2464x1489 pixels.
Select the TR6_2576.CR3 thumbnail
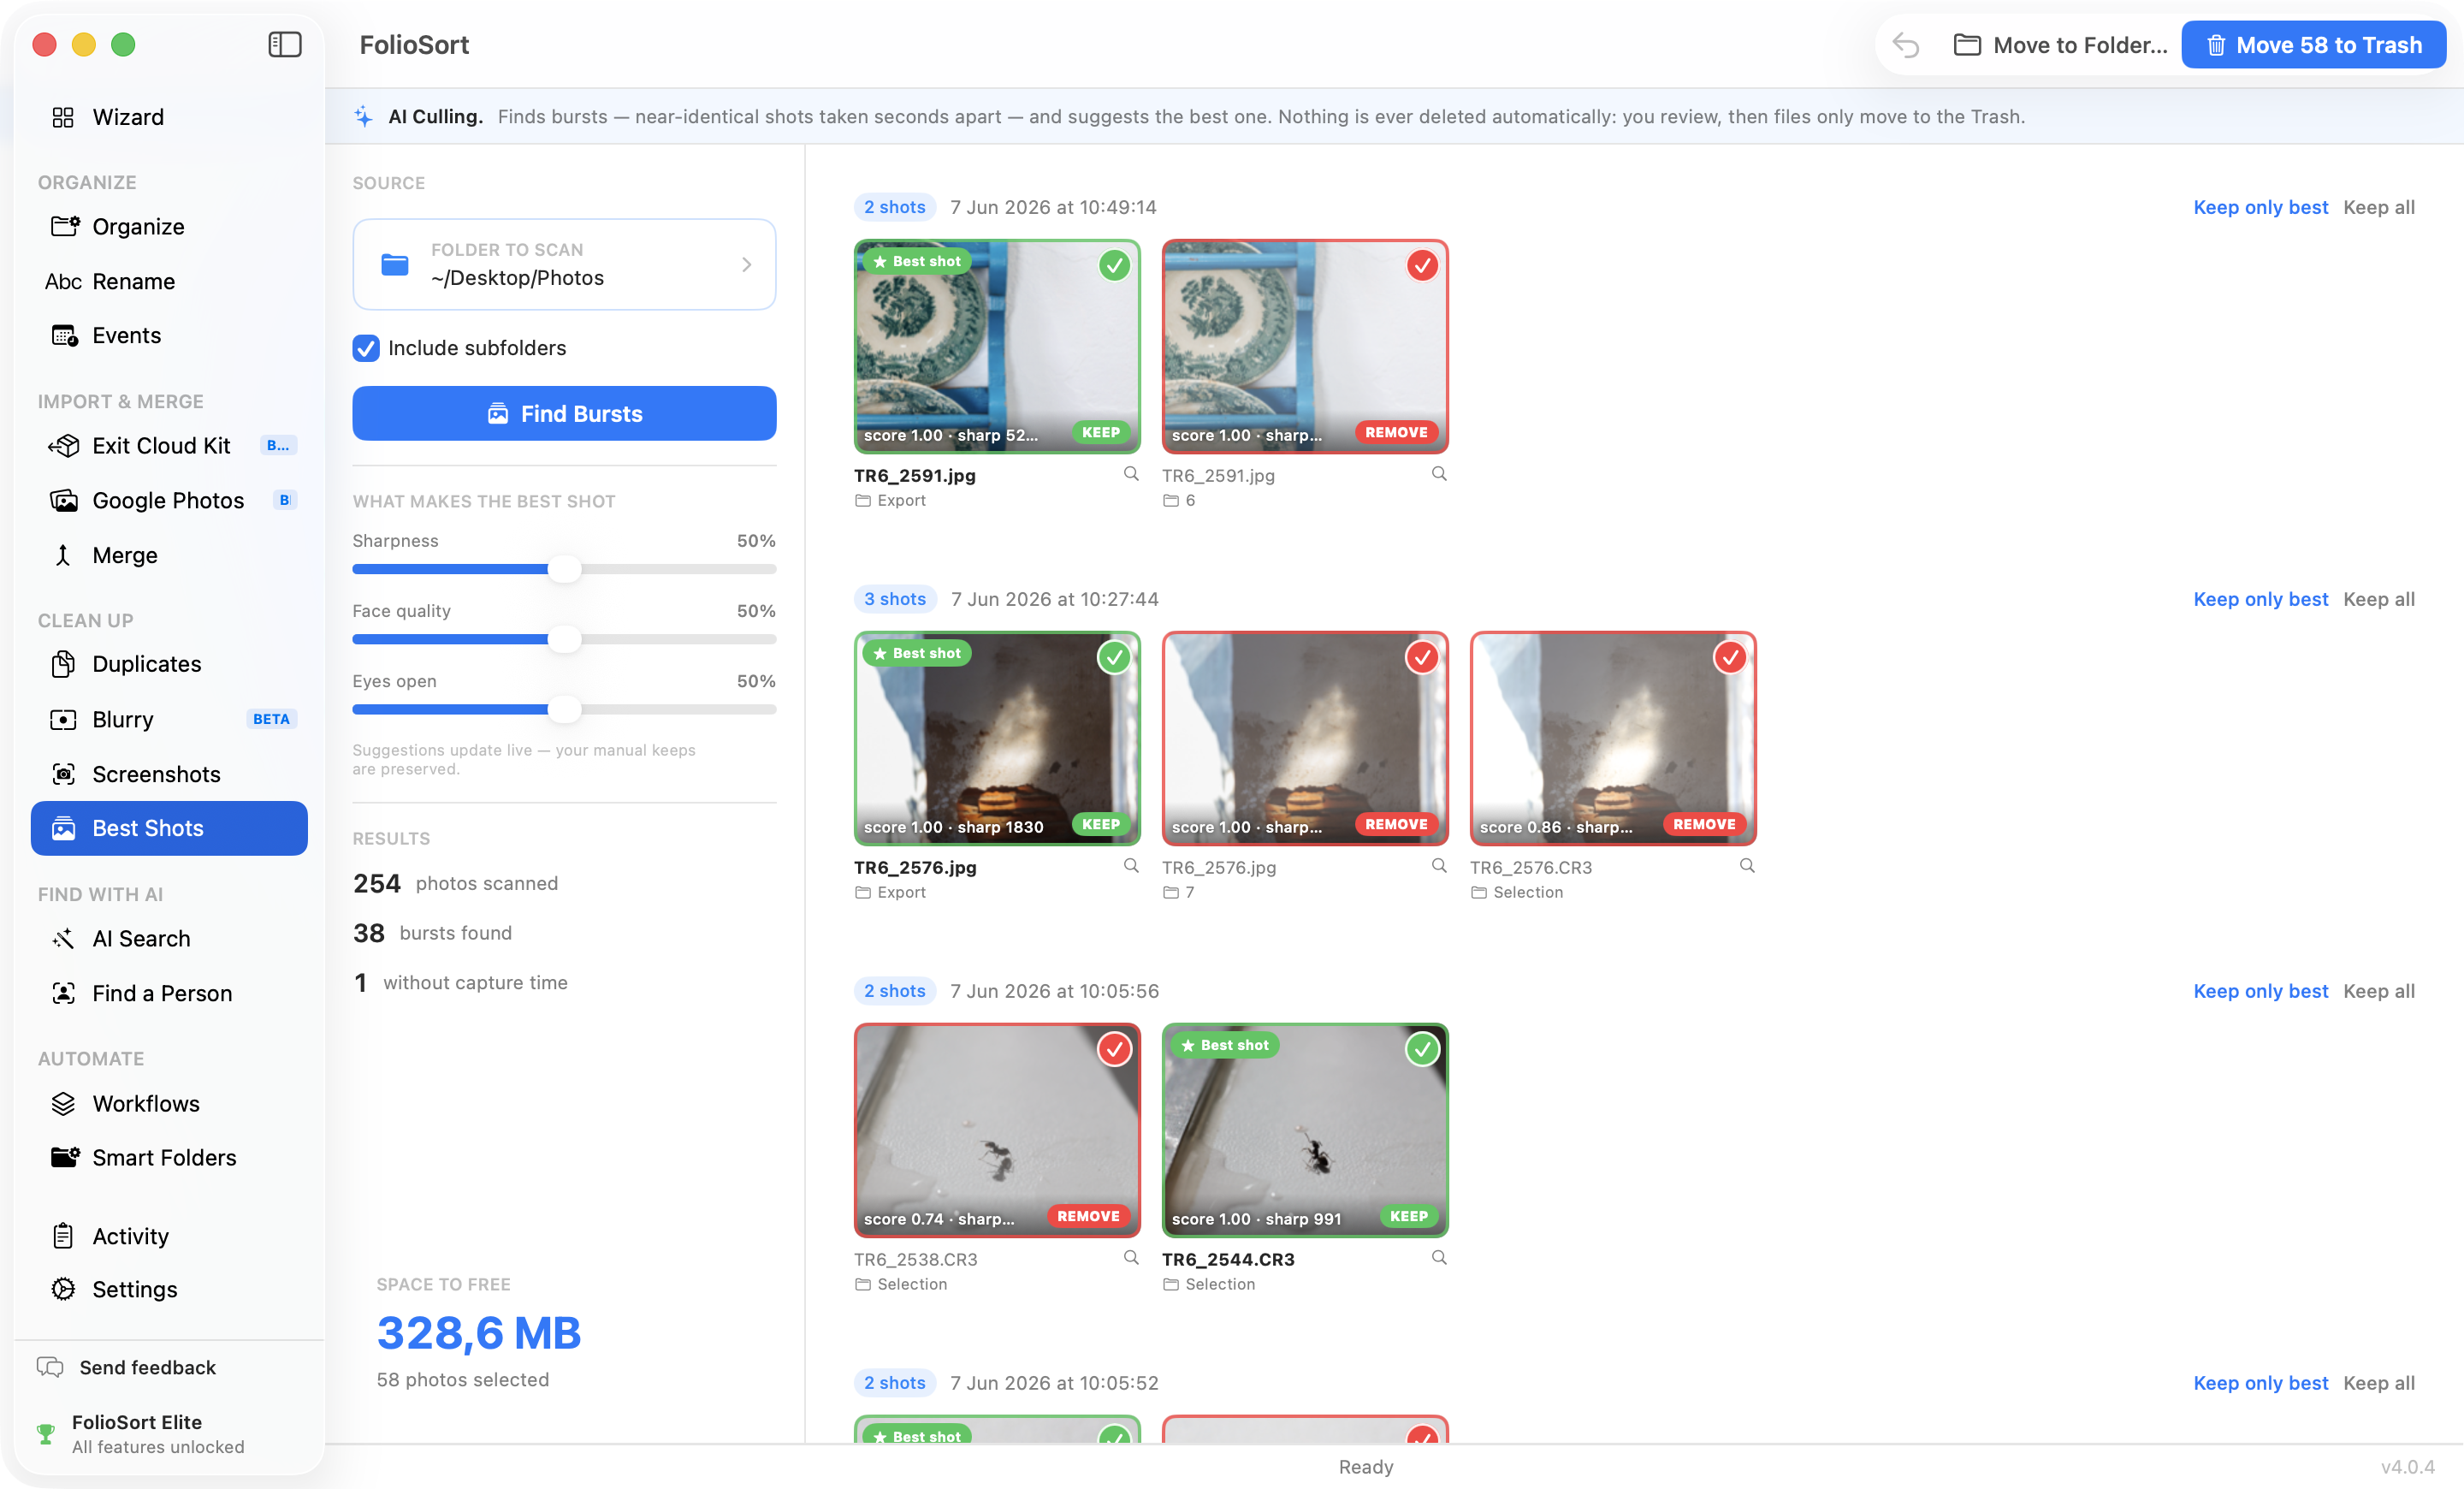click(x=1613, y=738)
